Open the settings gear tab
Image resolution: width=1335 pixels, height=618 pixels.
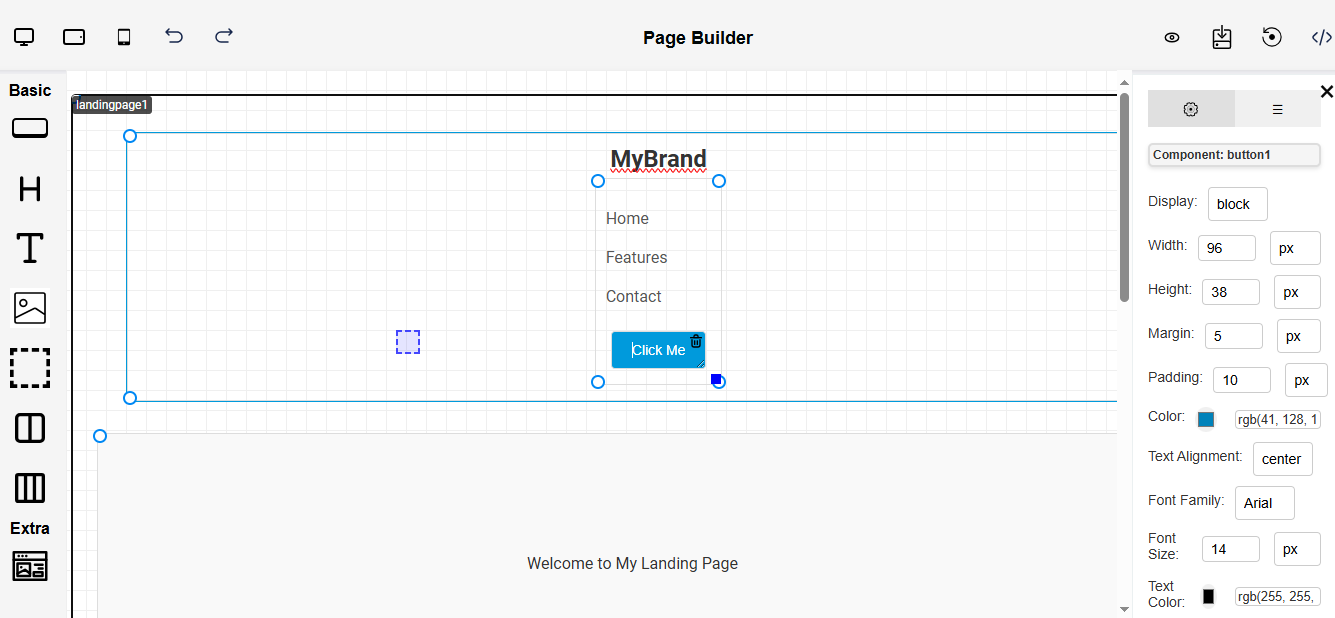pos(1191,109)
